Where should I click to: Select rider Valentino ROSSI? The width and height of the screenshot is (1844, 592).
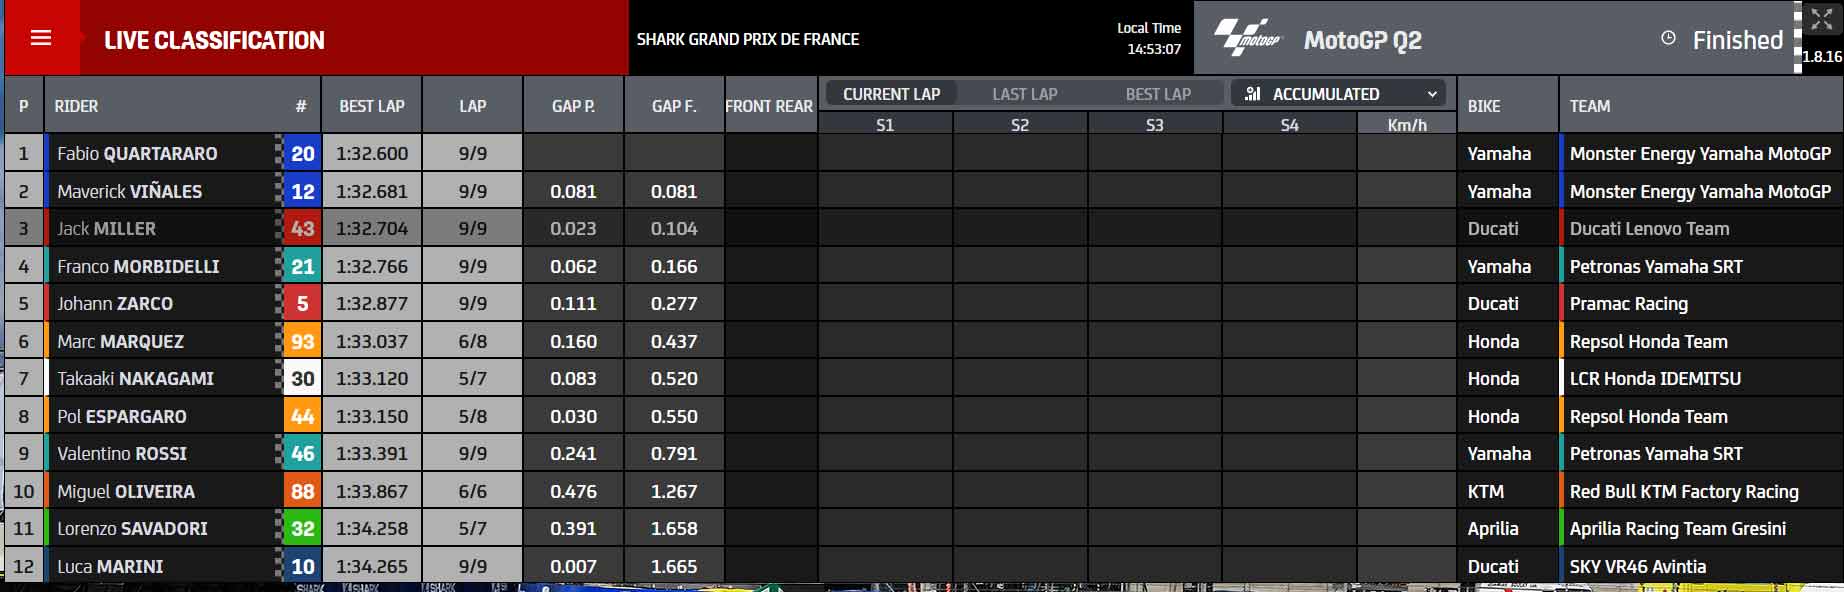click(122, 453)
